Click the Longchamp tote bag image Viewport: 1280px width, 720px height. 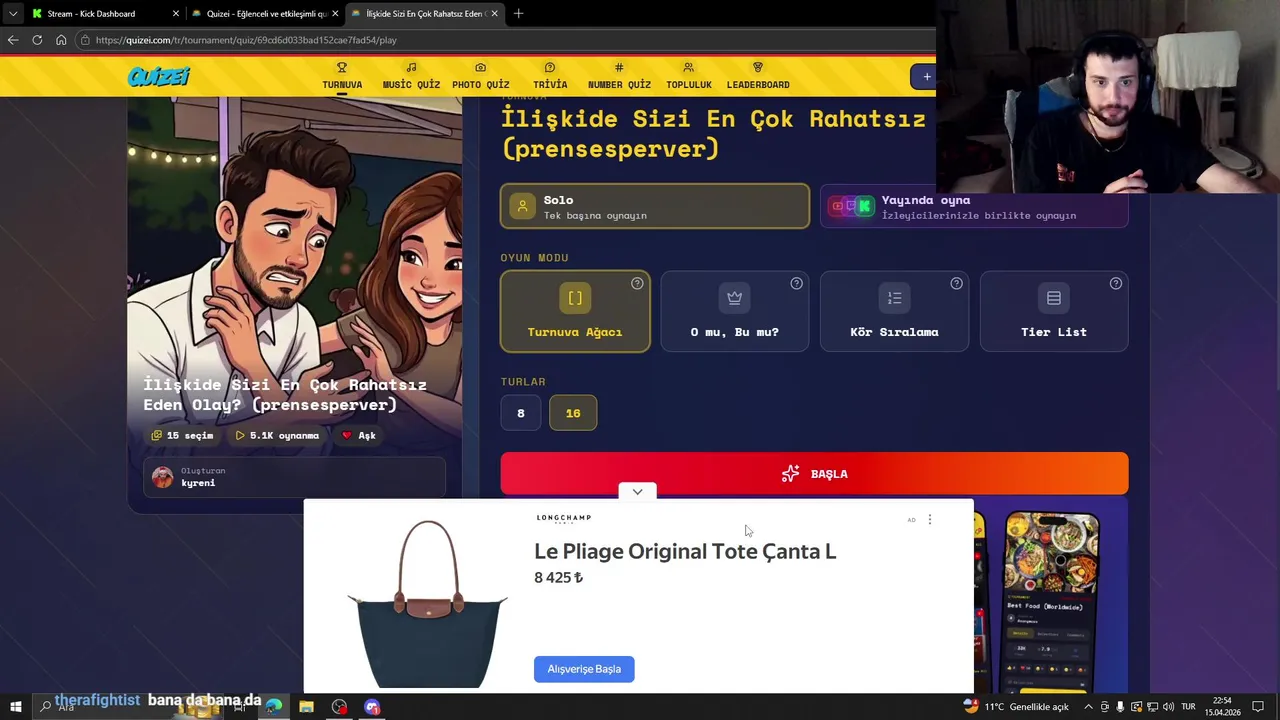pos(428,603)
